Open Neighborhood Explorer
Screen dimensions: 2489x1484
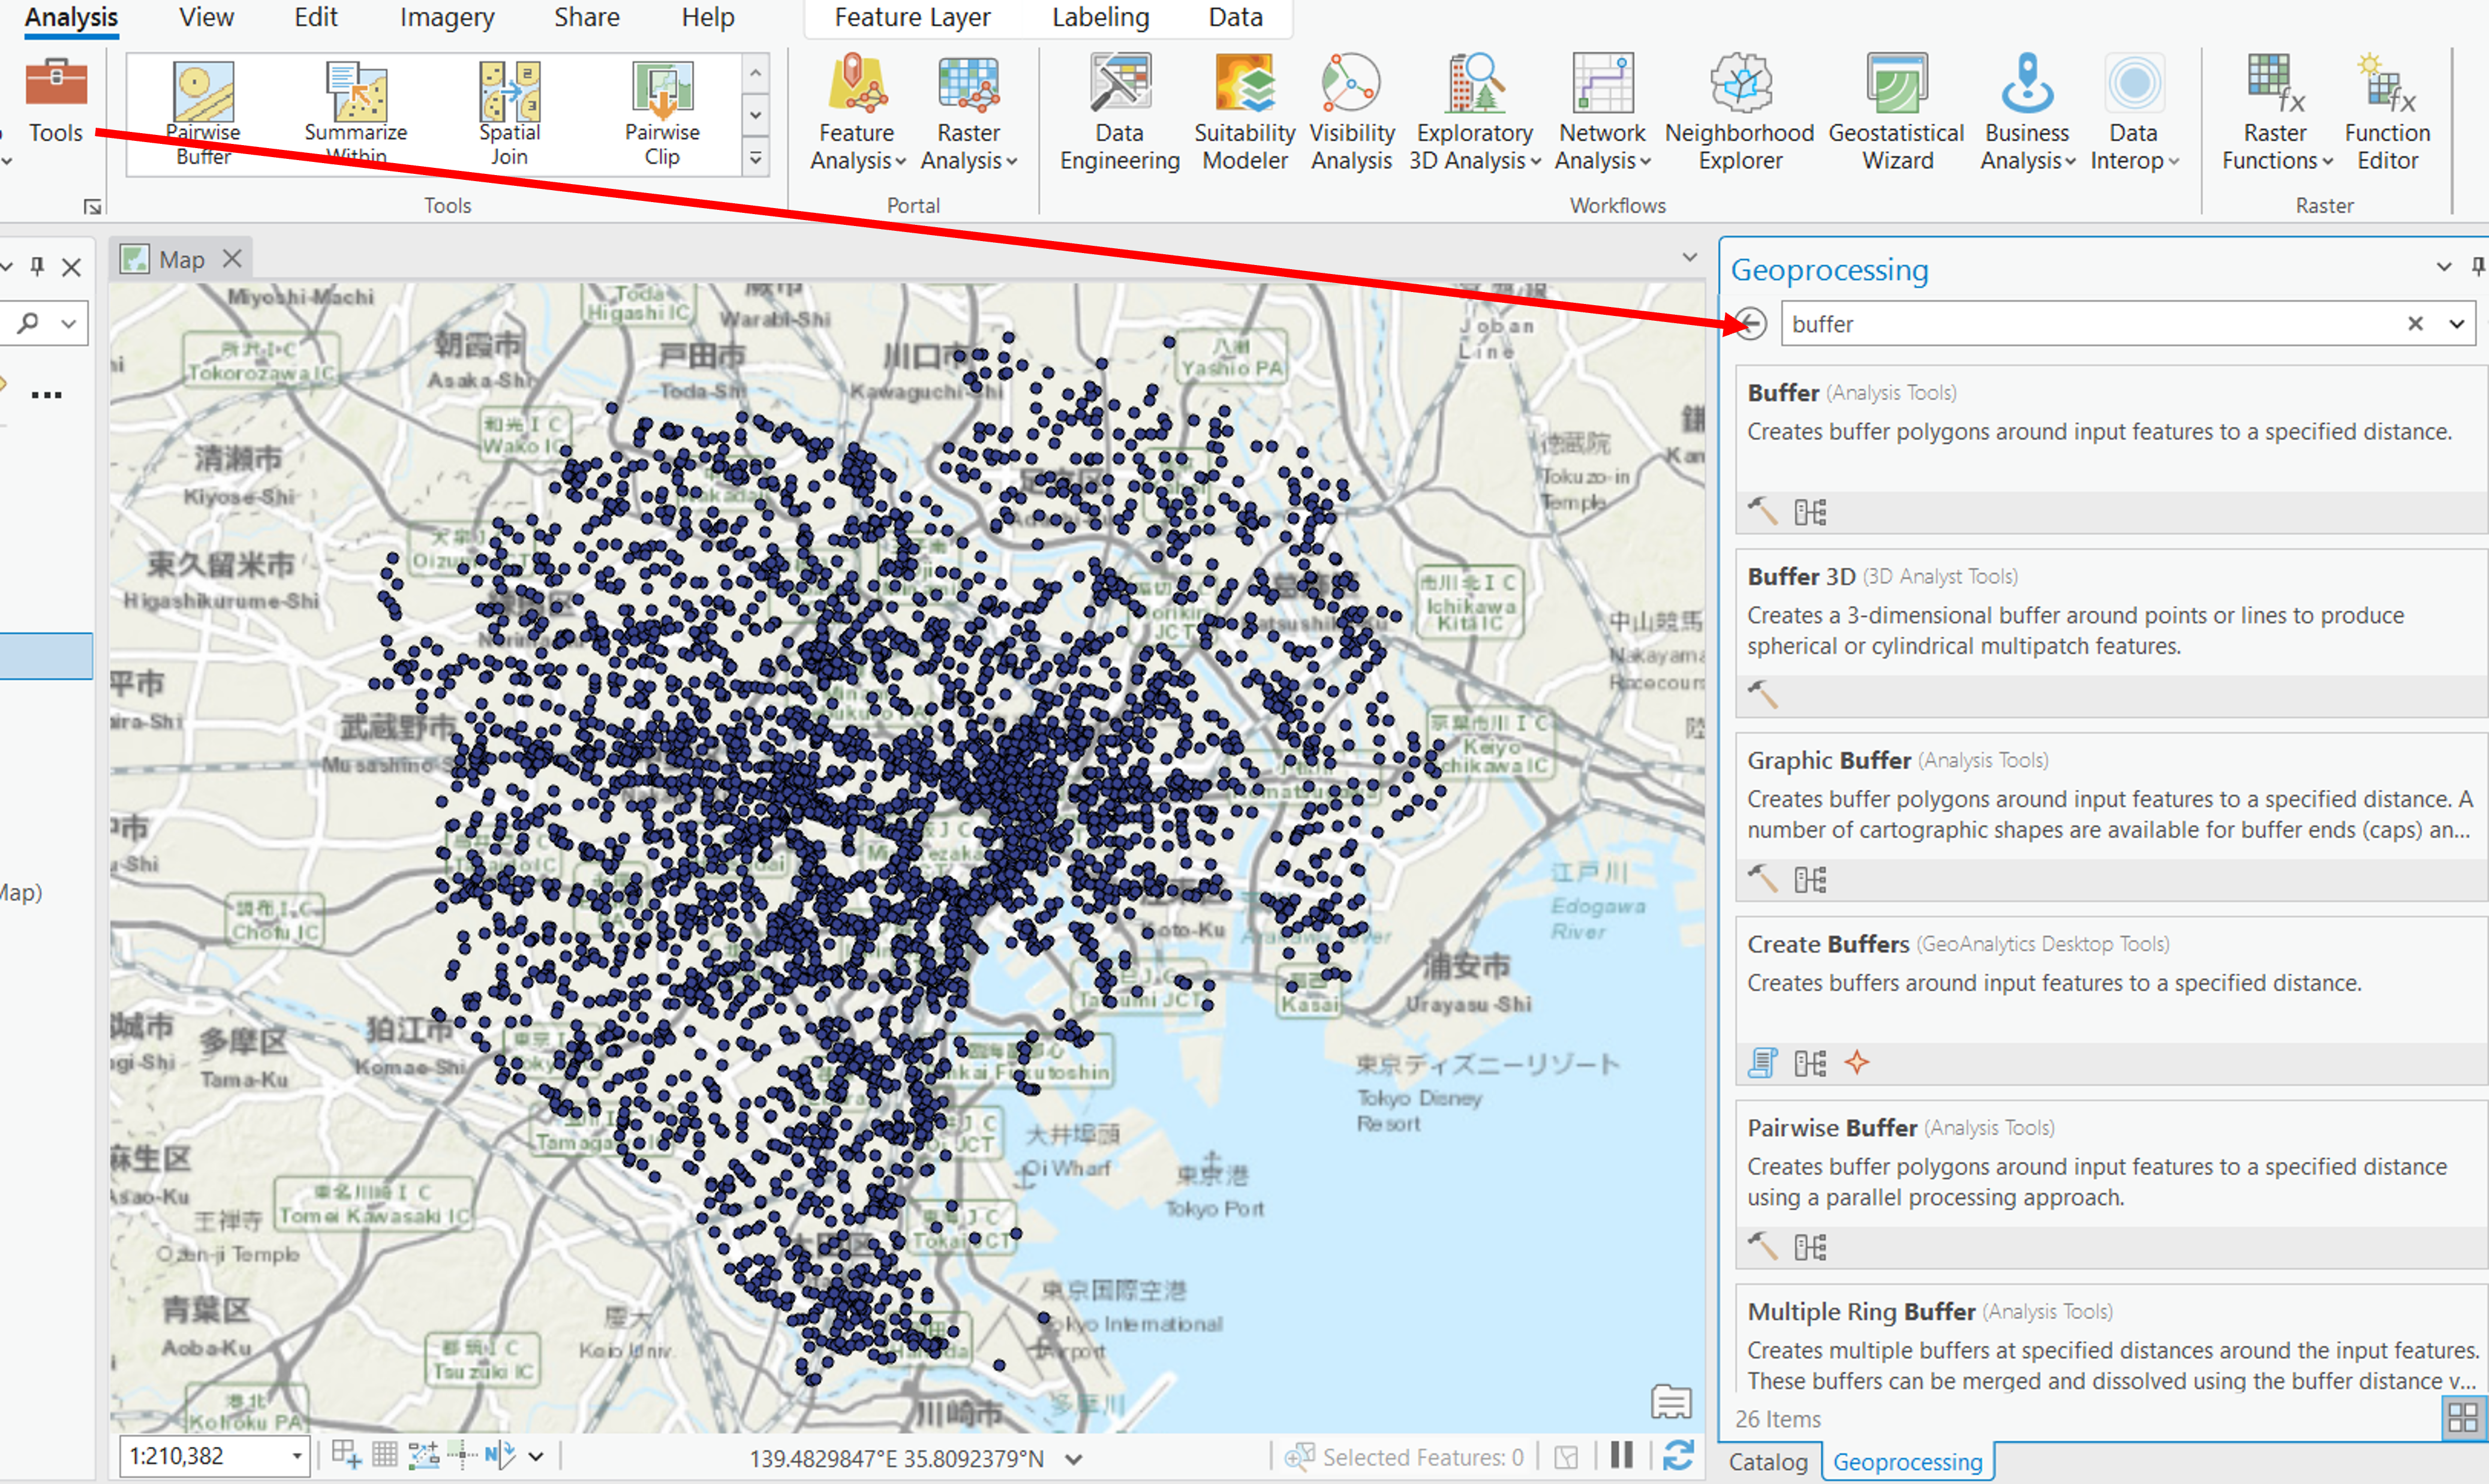(1739, 112)
